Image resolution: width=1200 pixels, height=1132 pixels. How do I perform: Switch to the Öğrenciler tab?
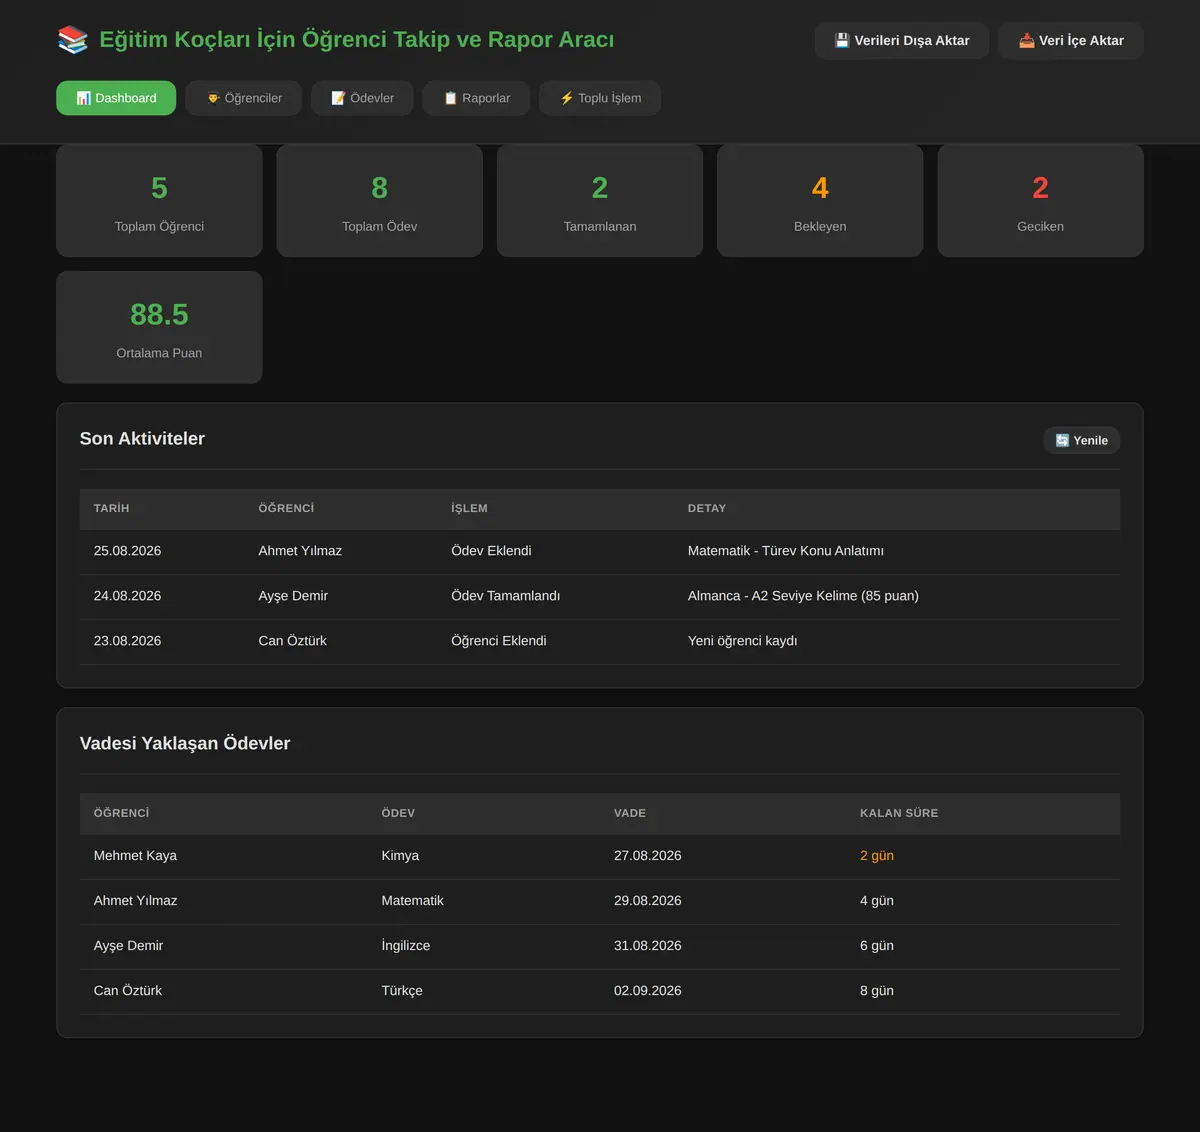pyautogui.click(x=244, y=98)
